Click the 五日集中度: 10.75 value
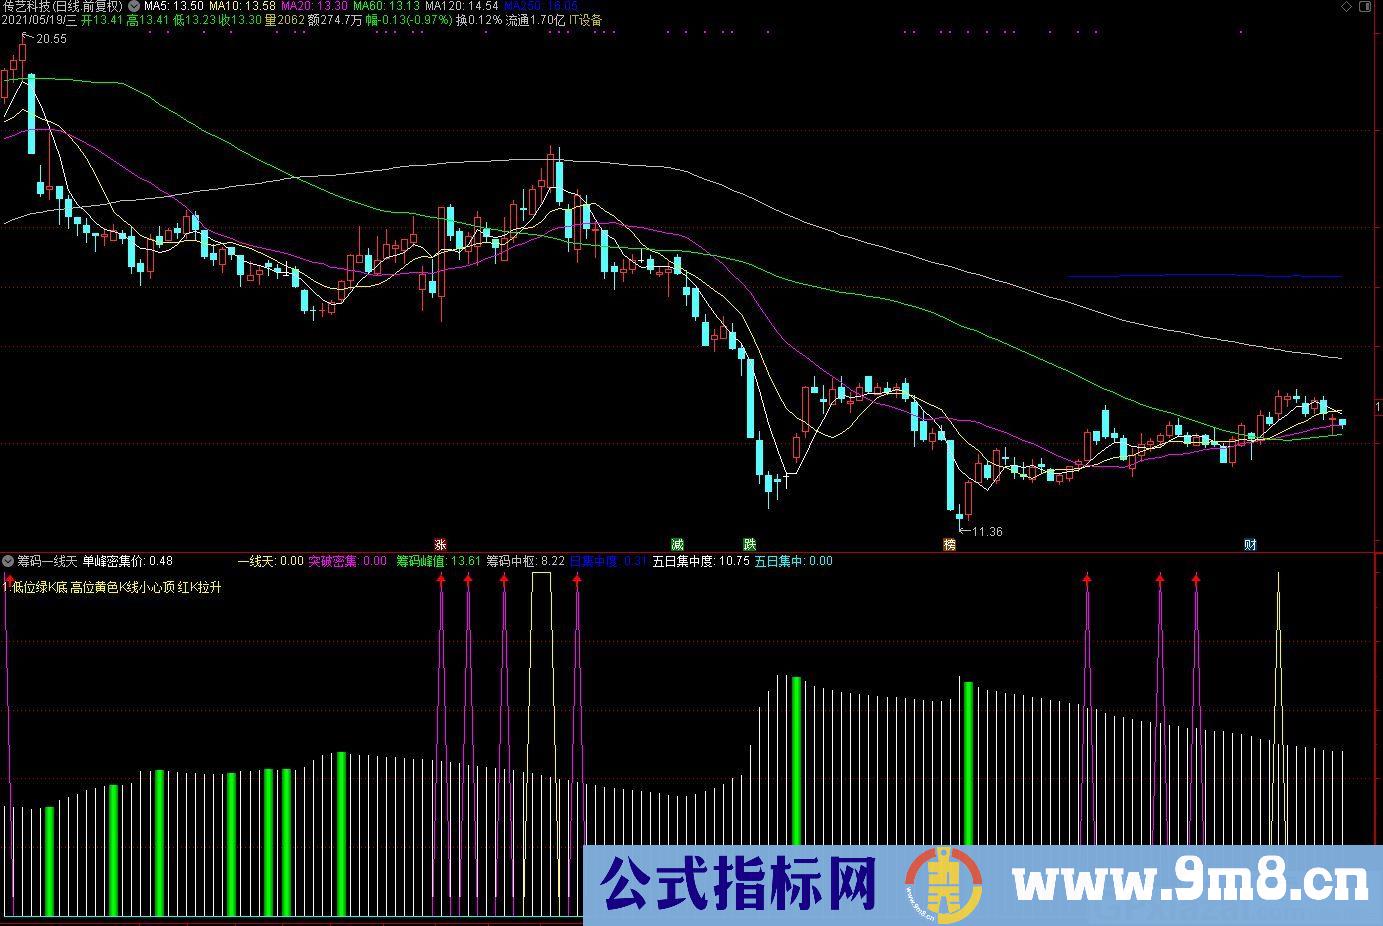 coord(701,561)
